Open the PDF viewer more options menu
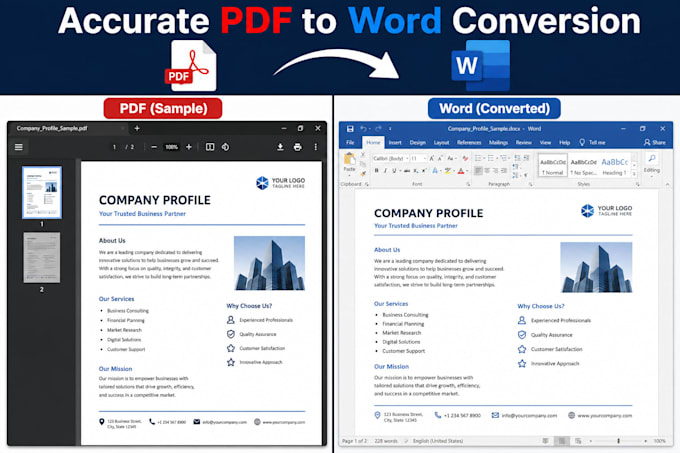This screenshot has width=680, height=453. [316, 147]
